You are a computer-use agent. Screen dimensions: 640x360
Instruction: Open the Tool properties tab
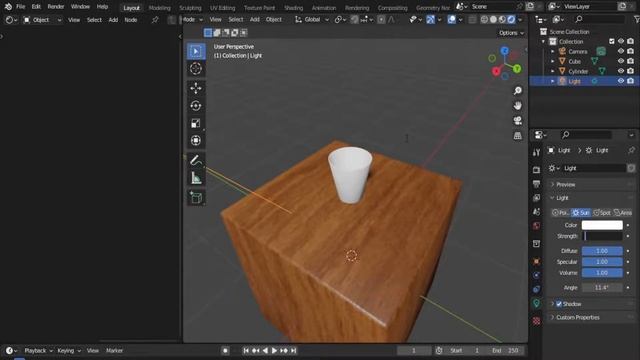(536, 153)
